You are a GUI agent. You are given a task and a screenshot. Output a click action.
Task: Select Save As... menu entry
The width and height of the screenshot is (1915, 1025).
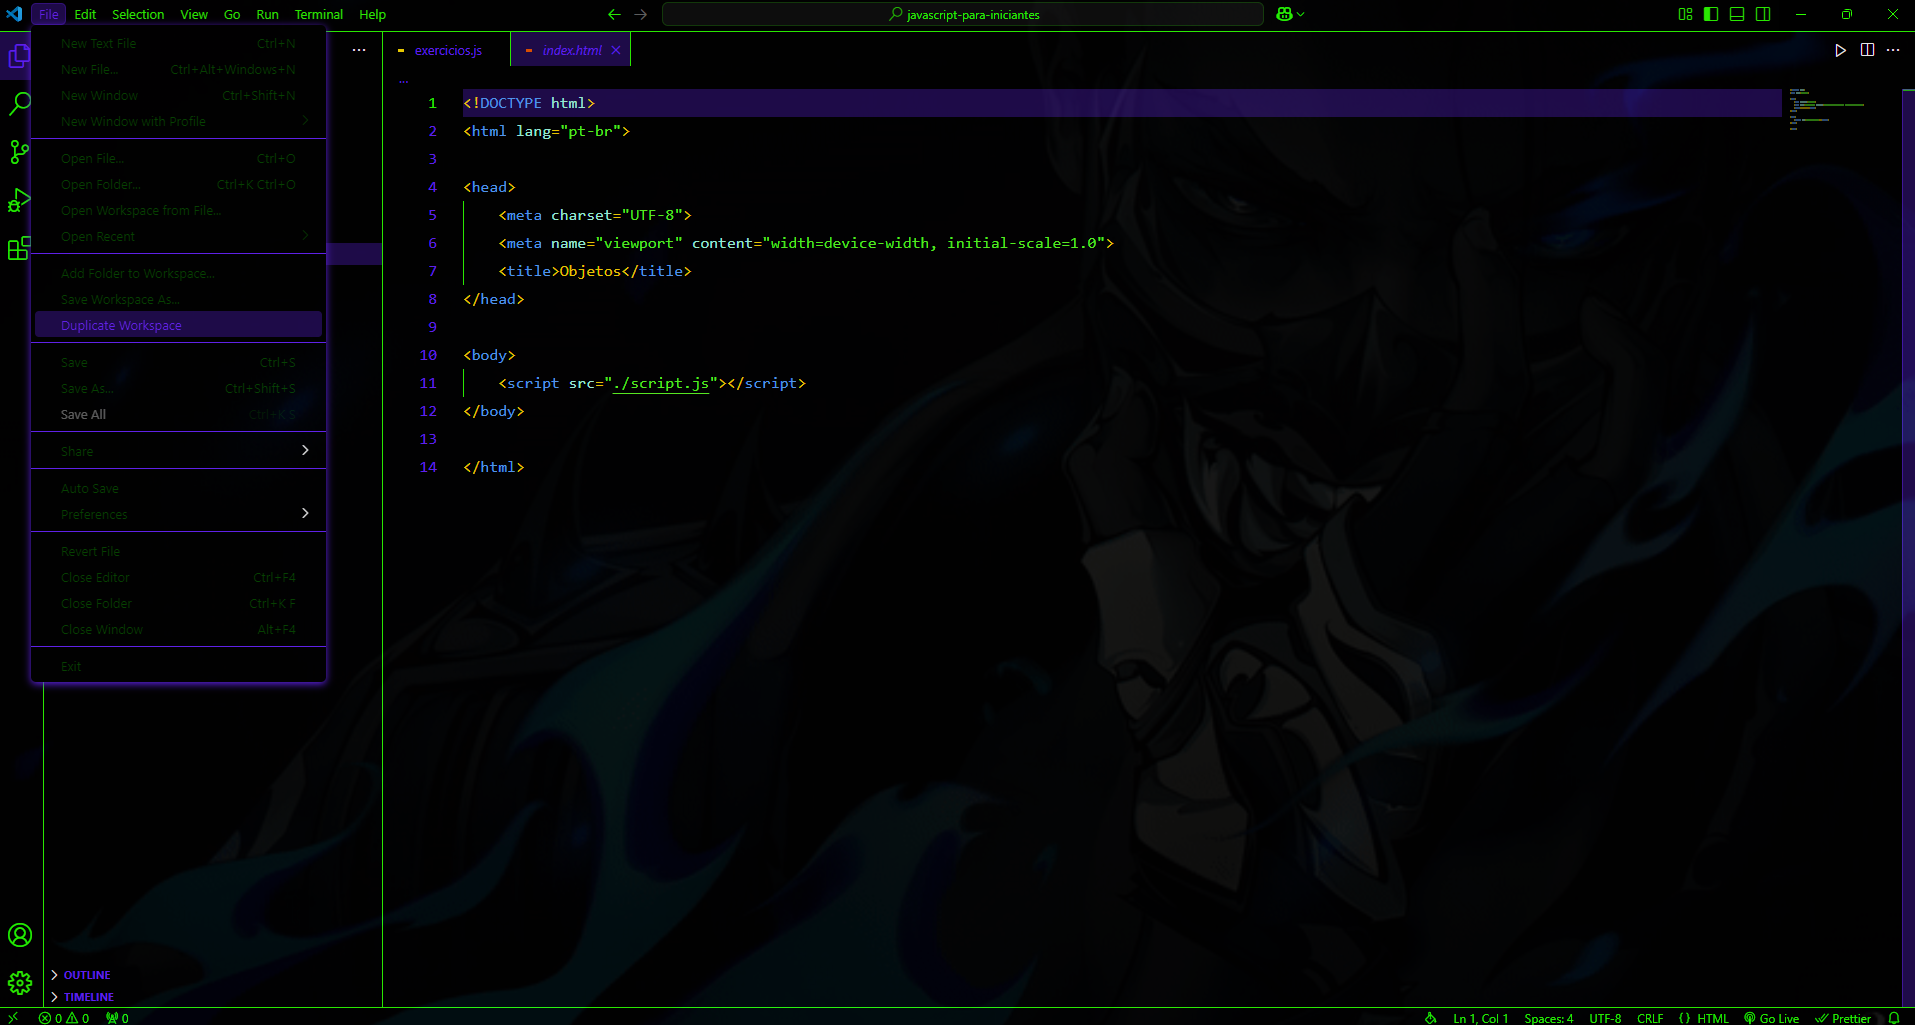(x=179, y=388)
